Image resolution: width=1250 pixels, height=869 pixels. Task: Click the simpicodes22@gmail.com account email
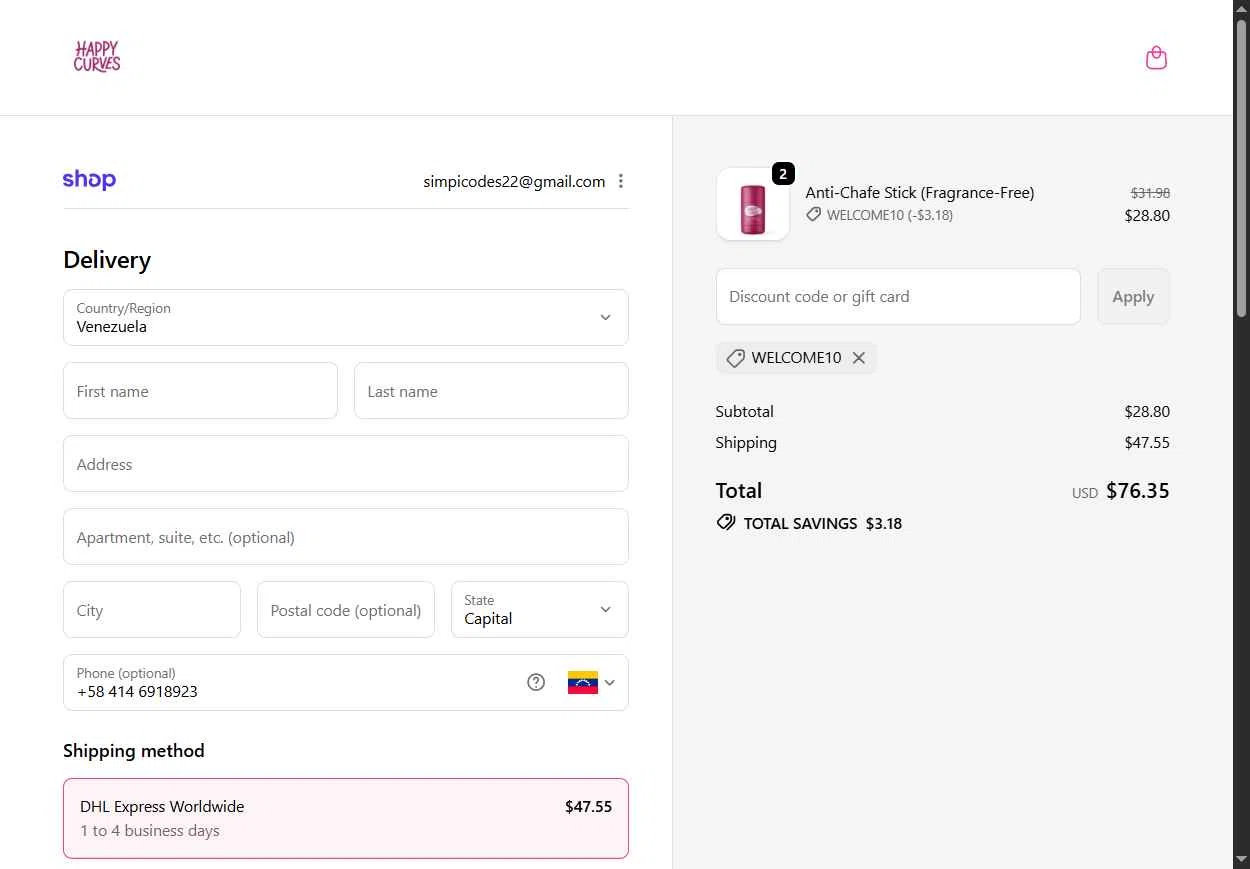pyautogui.click(x=514, y=182)
